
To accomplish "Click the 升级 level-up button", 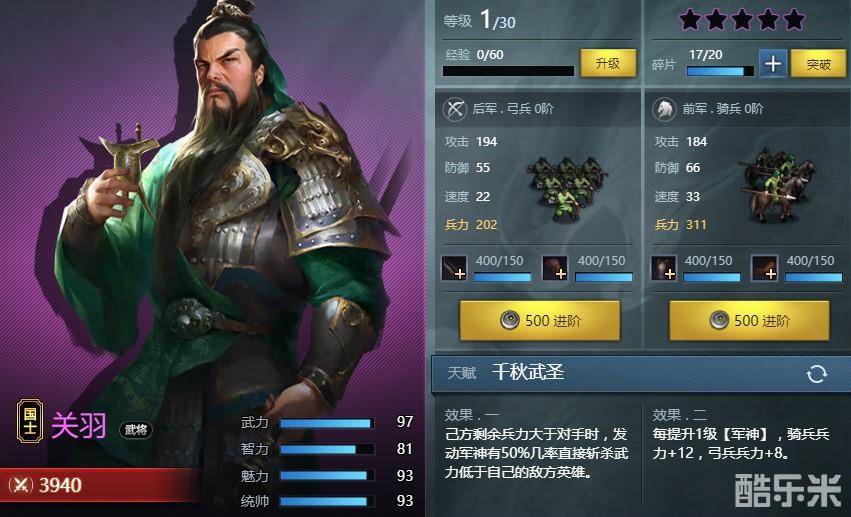I will point(608,63).
